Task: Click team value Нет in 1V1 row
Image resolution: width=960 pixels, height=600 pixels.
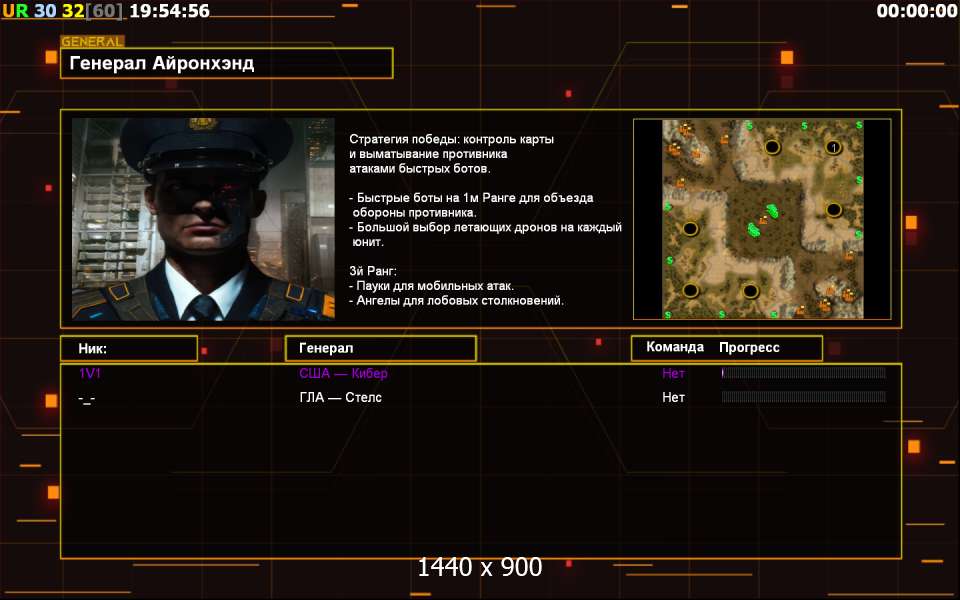Action: click(673, 373)
